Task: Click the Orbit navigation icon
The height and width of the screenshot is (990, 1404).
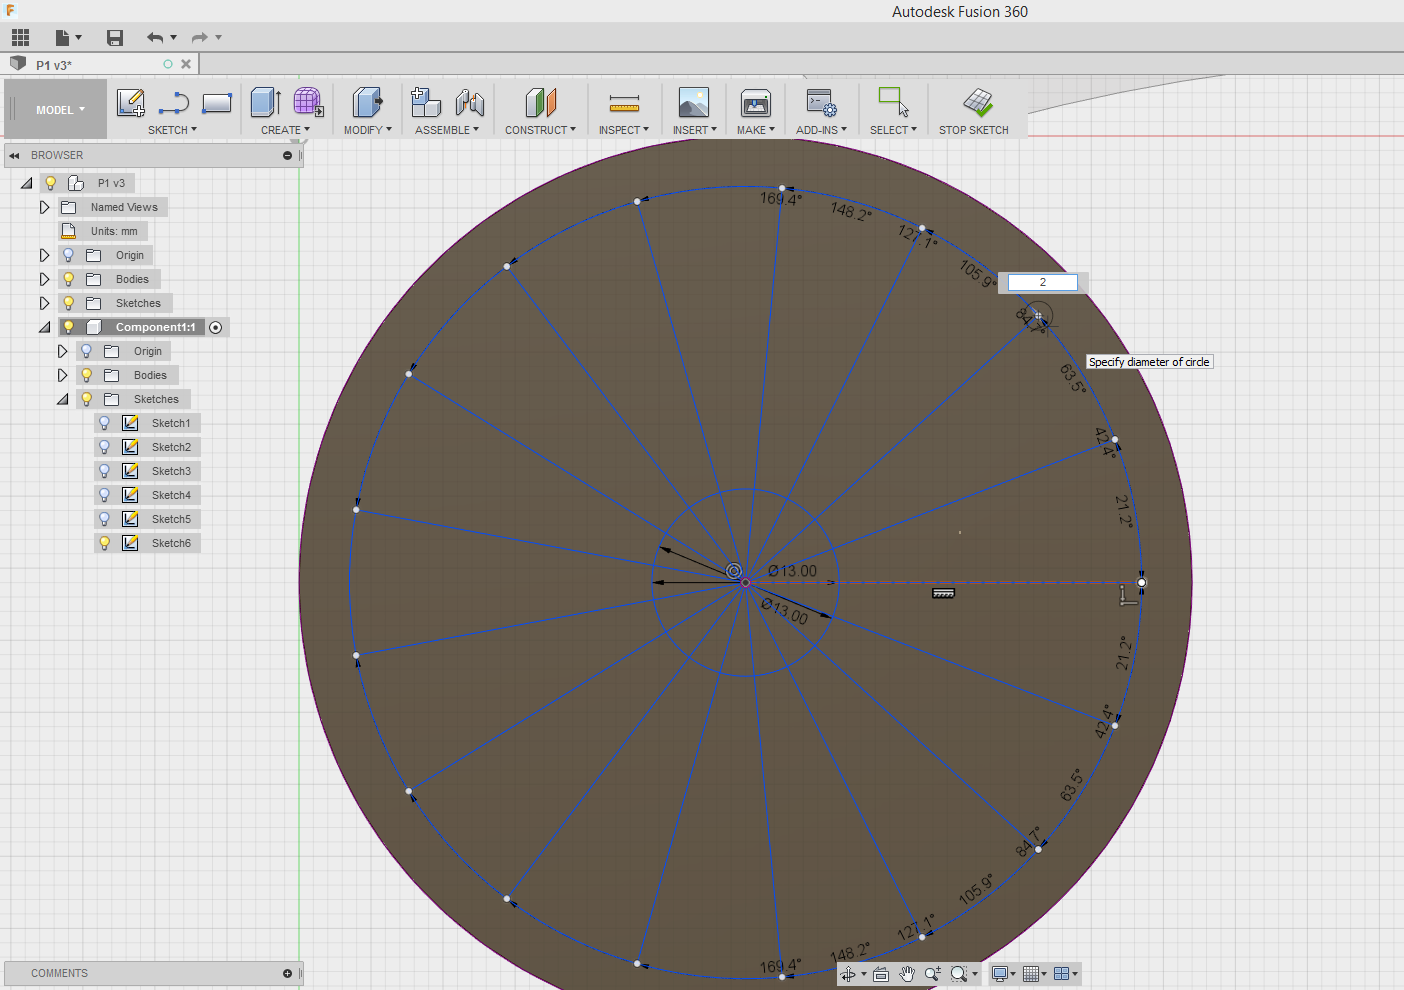Action: tap(848, 974)
